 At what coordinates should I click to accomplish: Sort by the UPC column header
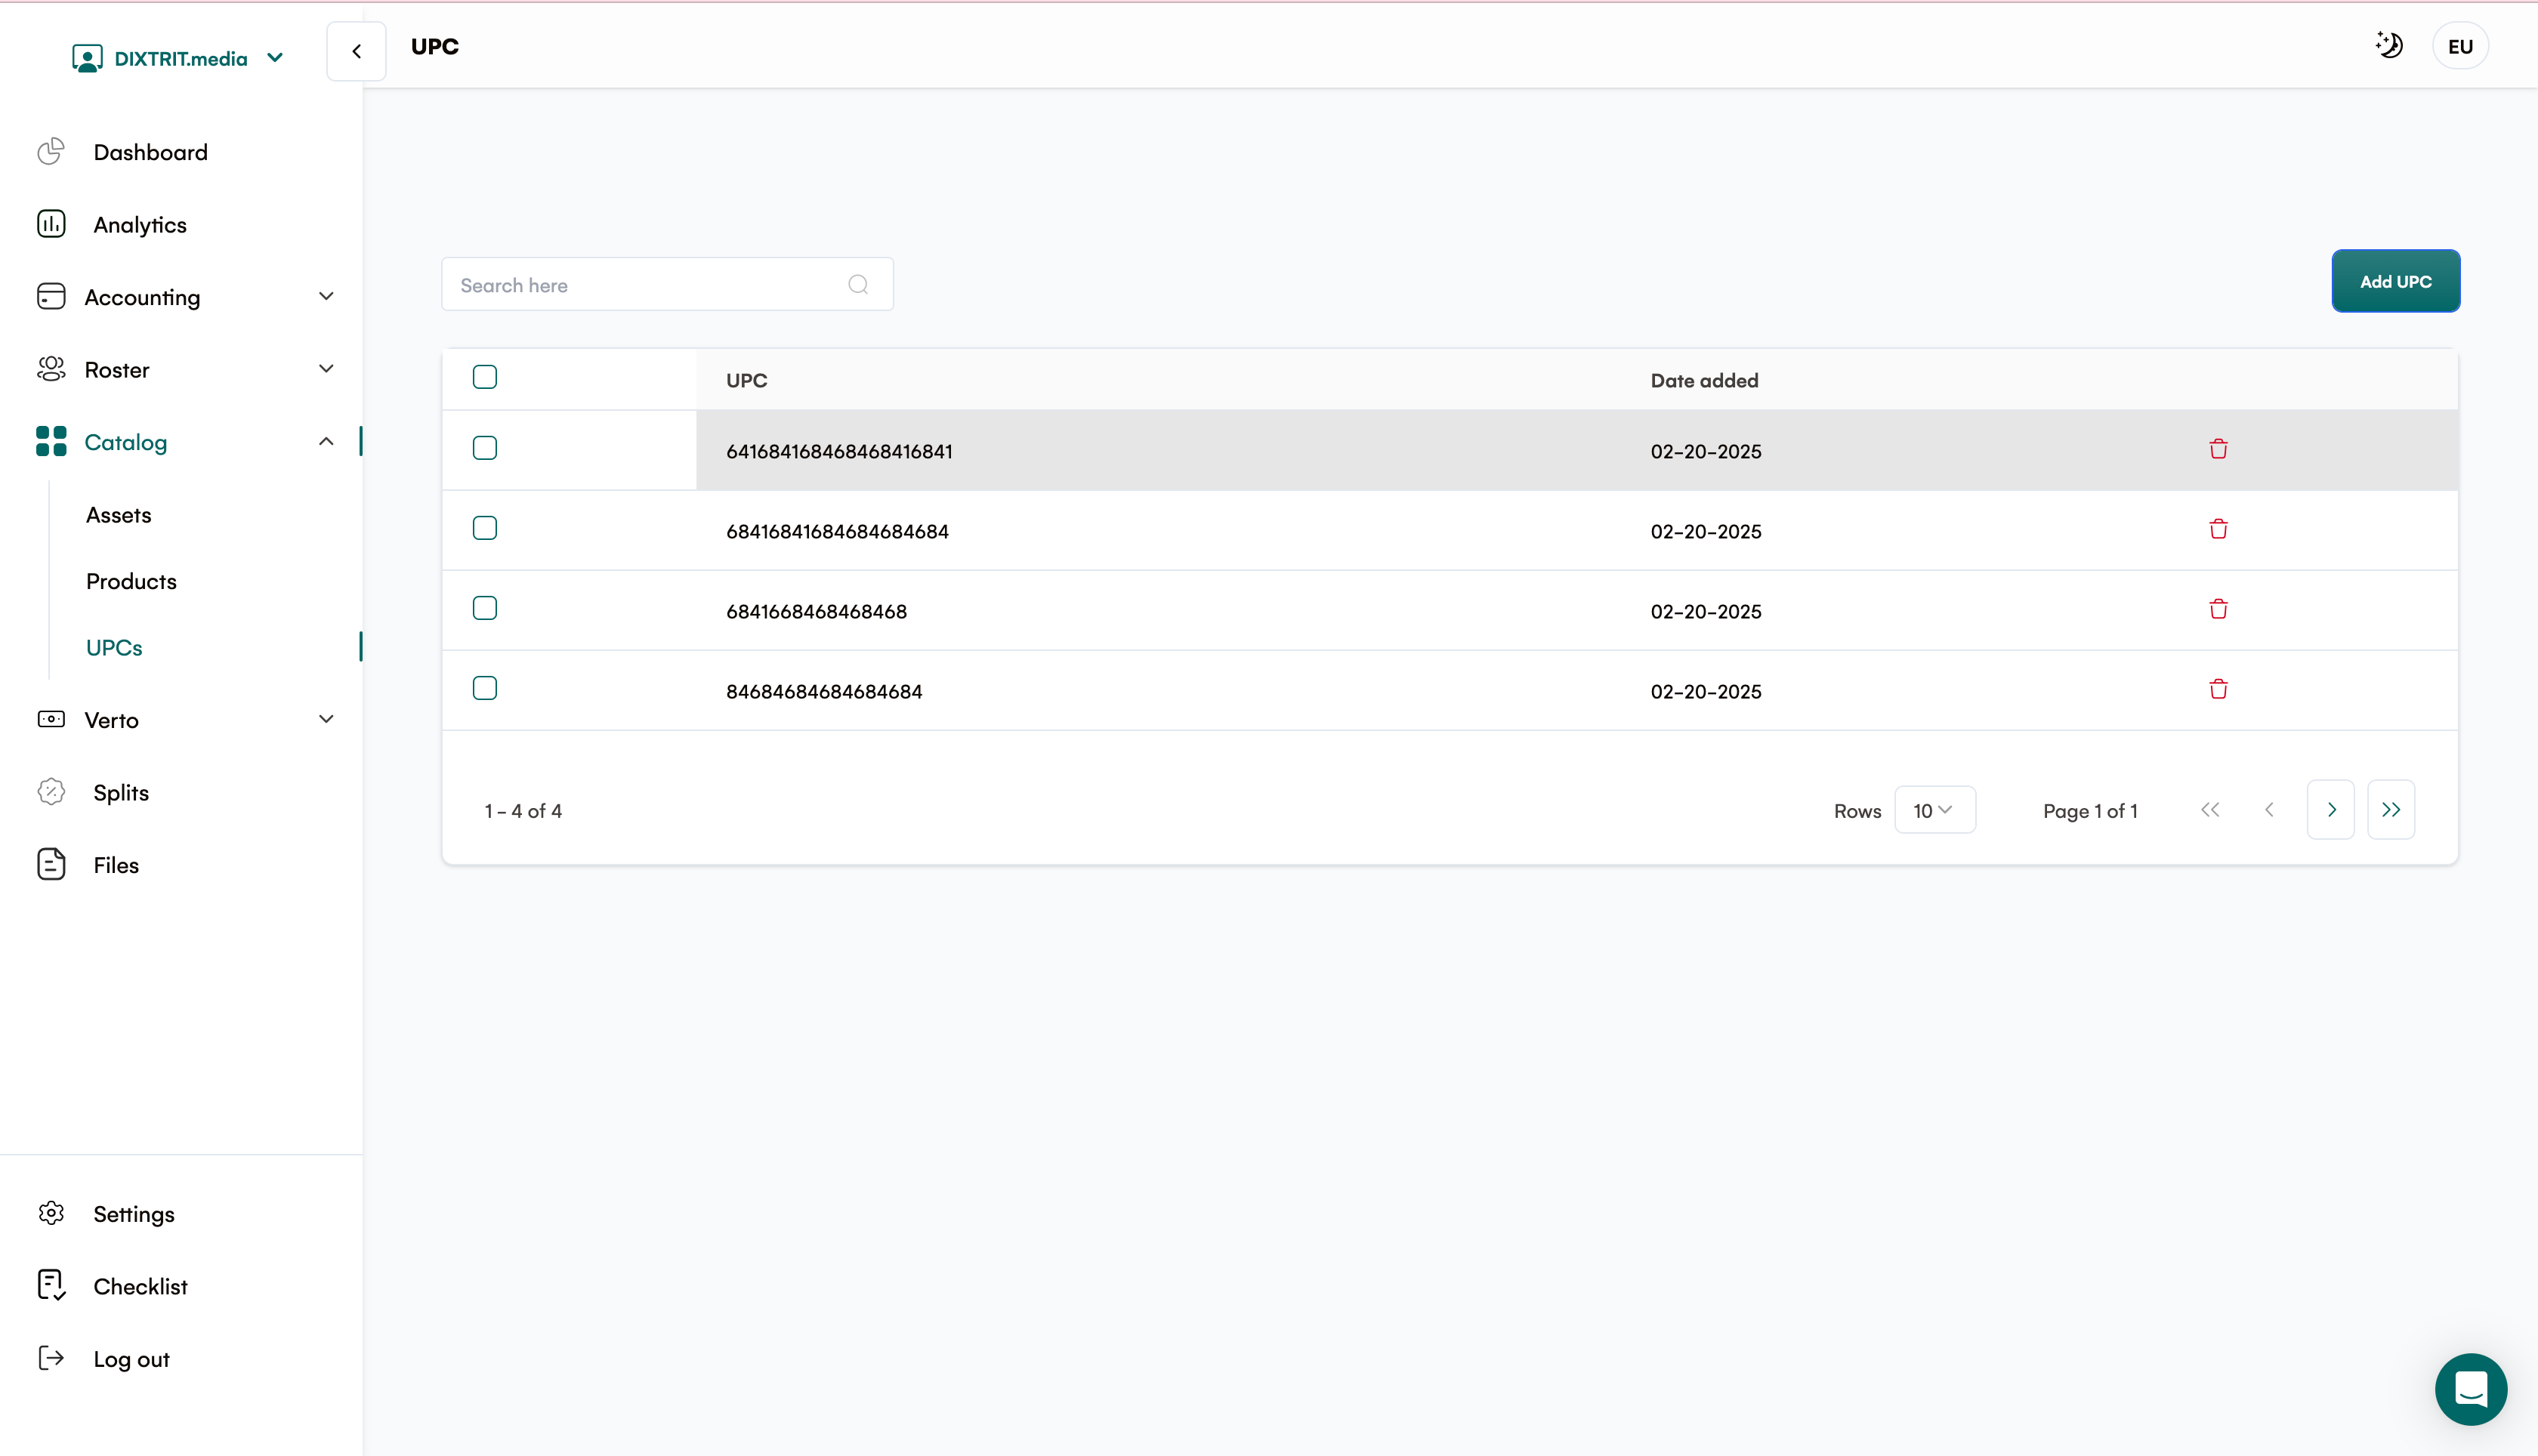[747, 380]
